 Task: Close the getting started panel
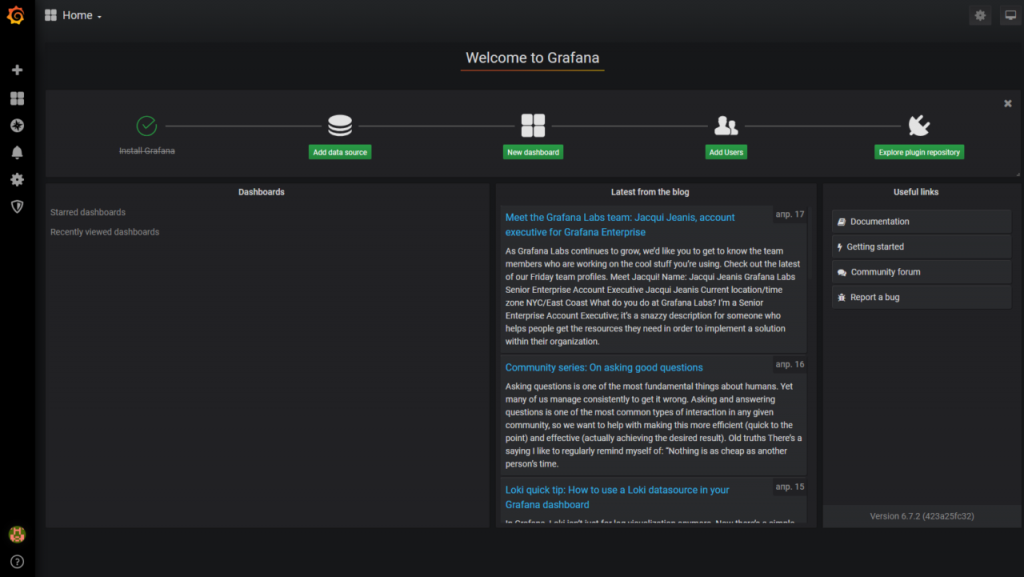[1008, 103]
